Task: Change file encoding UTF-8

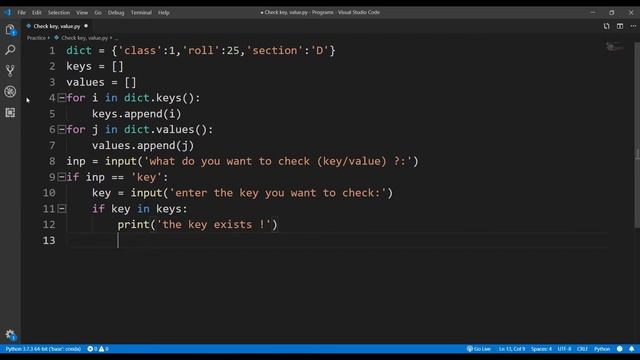Action: click(564, 349)
